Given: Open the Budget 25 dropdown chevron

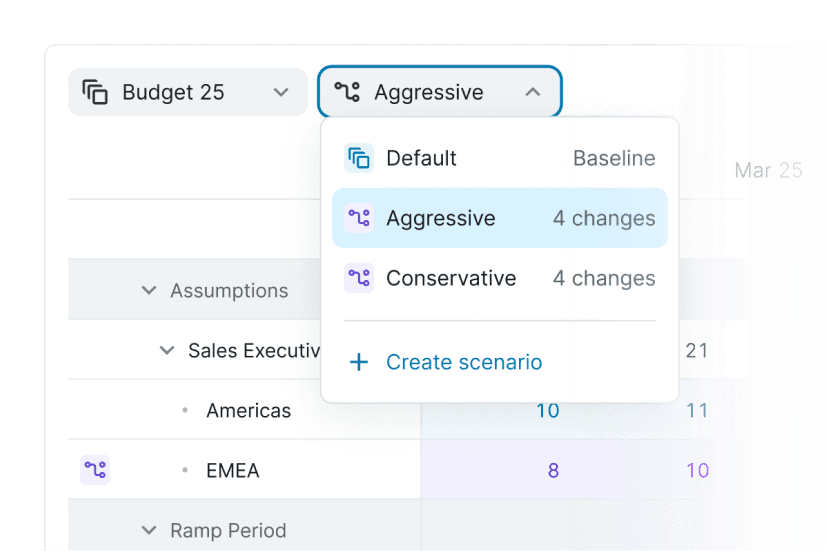Looking at the screenshot, I should (281, 93).
